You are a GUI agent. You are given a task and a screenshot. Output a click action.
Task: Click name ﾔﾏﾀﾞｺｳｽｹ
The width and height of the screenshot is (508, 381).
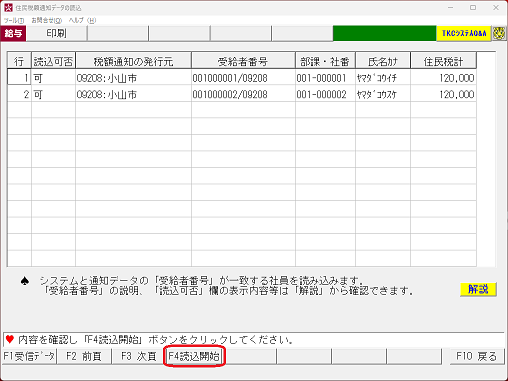383,94
